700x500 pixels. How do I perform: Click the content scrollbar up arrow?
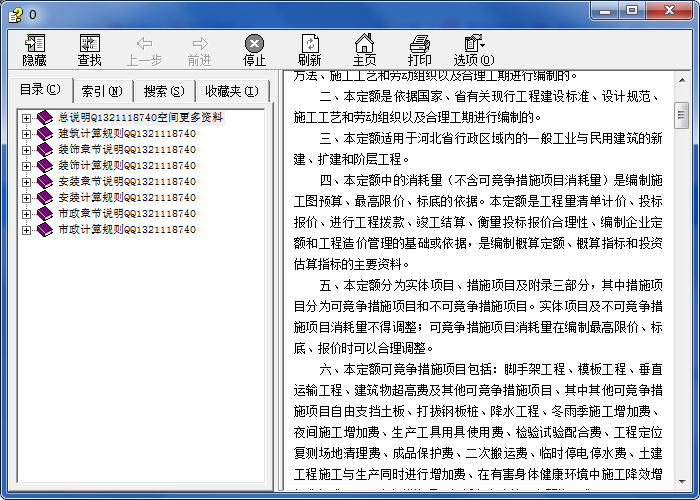(682, 80)
